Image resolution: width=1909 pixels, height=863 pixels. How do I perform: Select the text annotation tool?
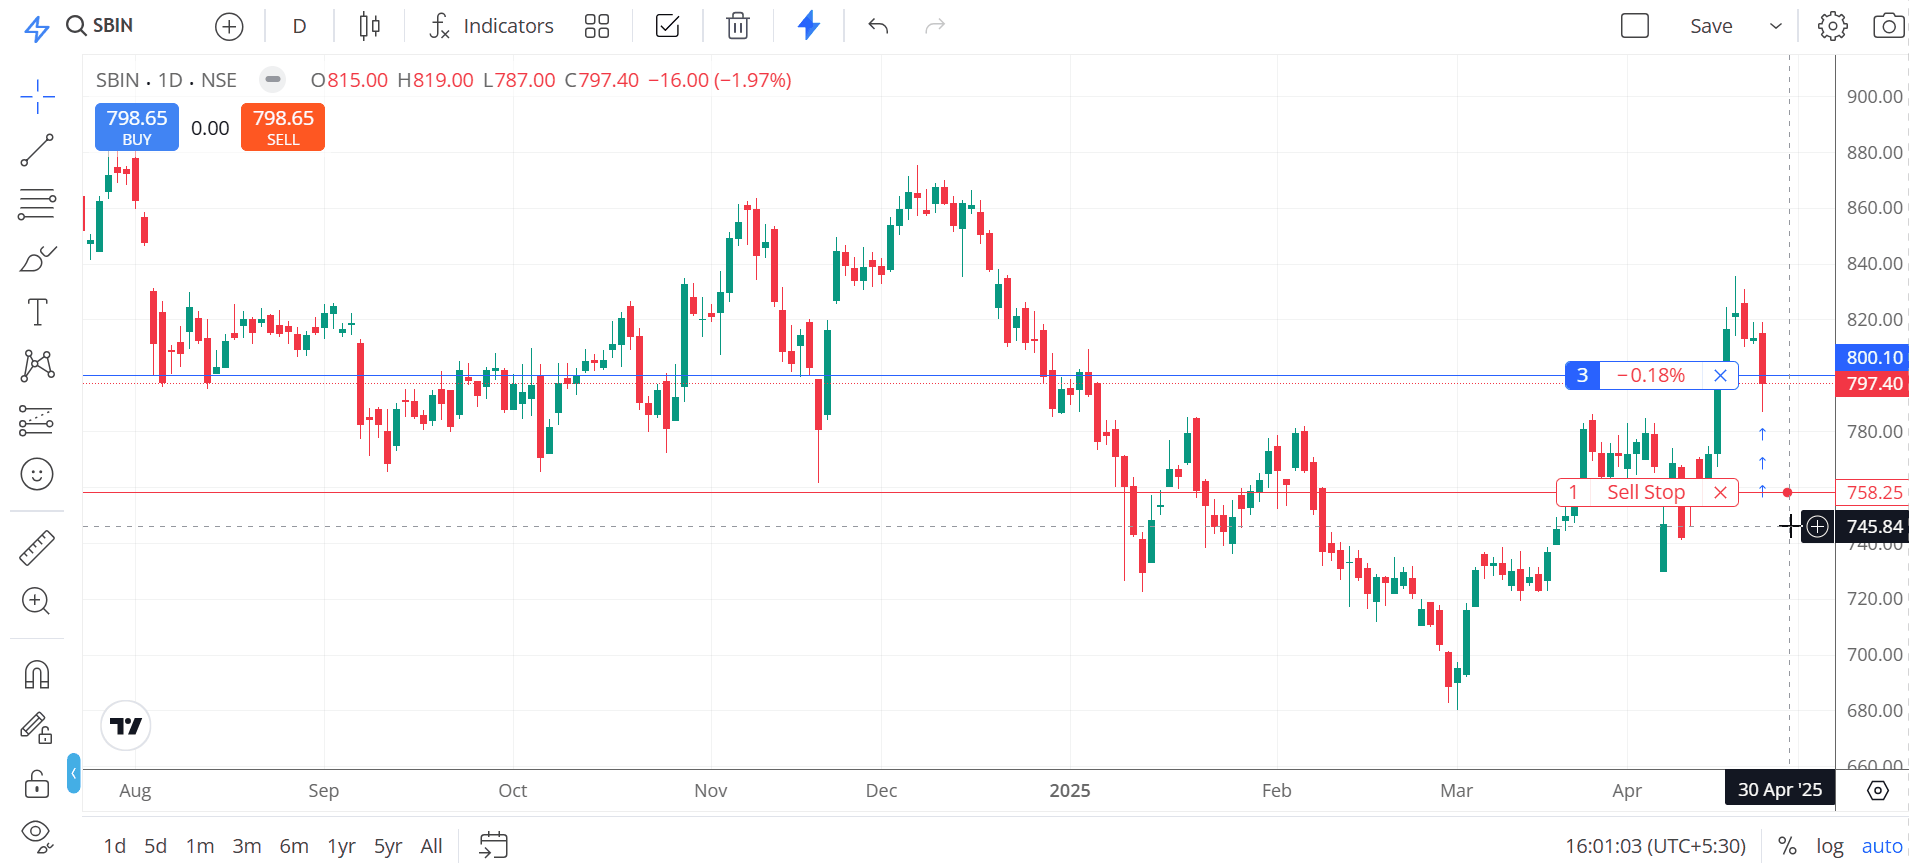click(37, 312)
